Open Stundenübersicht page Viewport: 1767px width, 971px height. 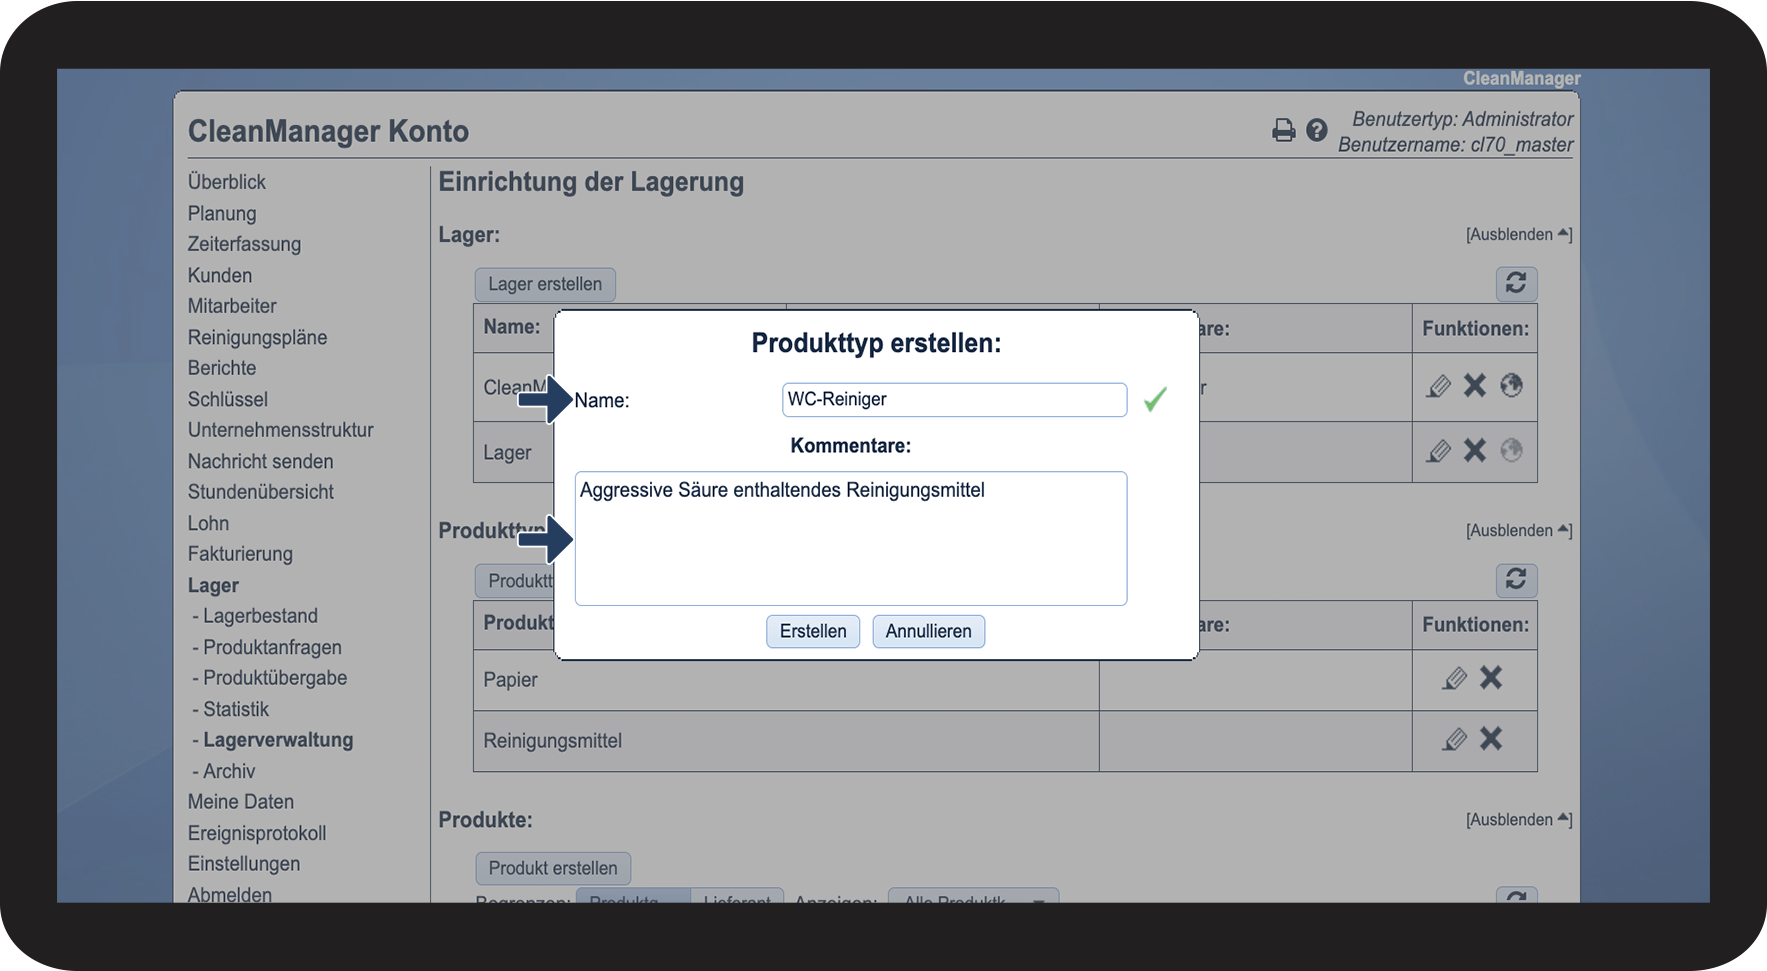tap(261, 492)
